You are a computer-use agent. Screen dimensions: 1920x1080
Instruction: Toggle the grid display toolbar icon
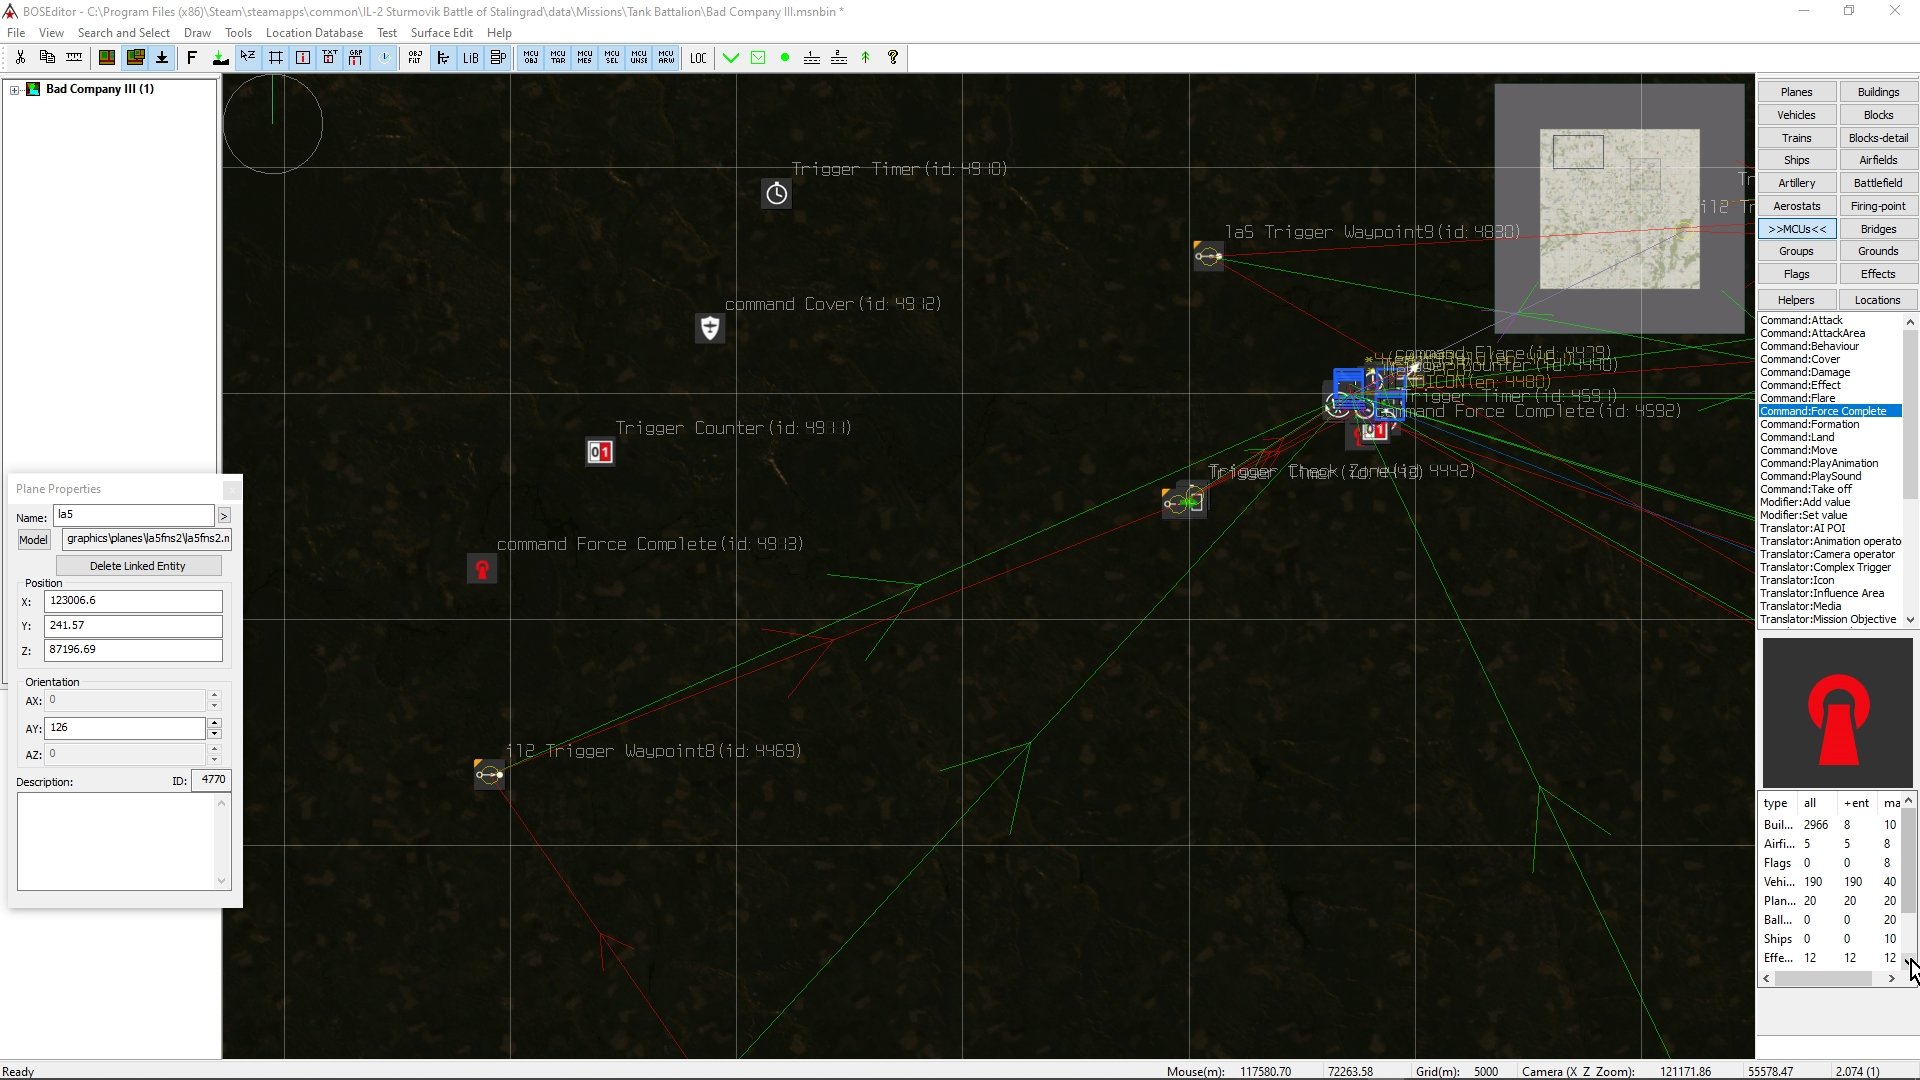click(276, 58)
